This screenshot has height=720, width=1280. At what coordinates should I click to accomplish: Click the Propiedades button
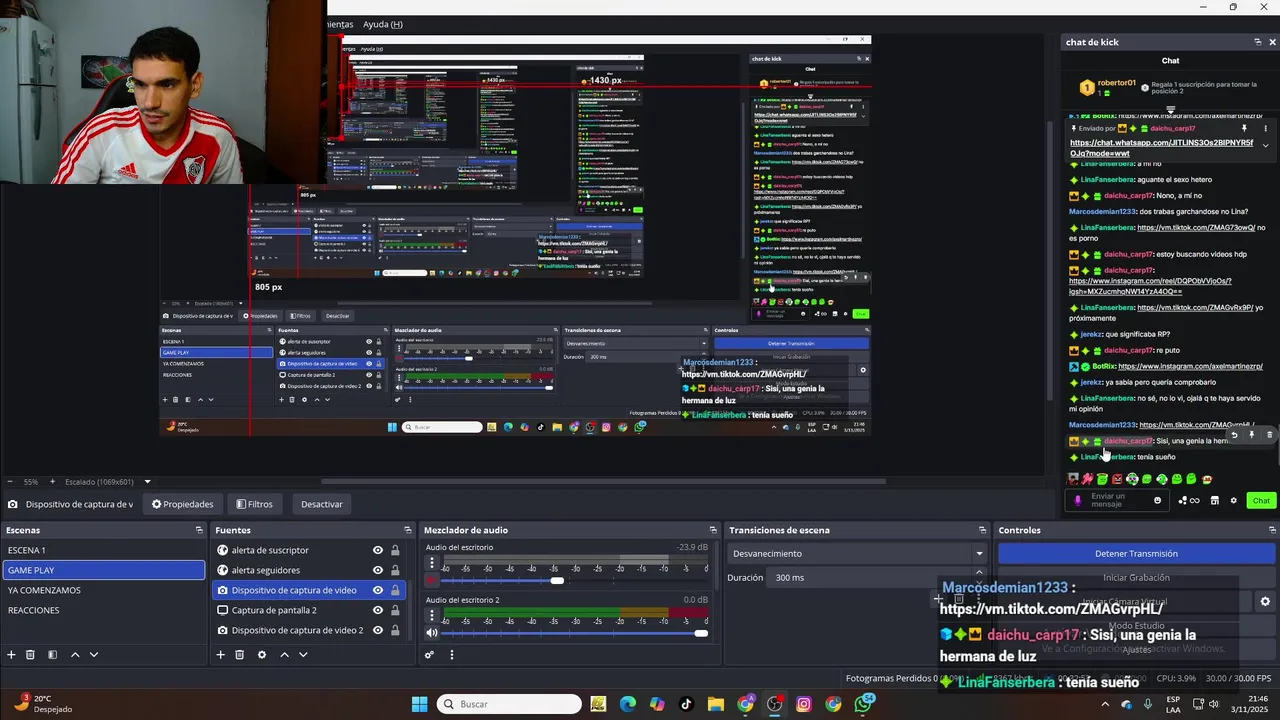(x=182, y=504)
